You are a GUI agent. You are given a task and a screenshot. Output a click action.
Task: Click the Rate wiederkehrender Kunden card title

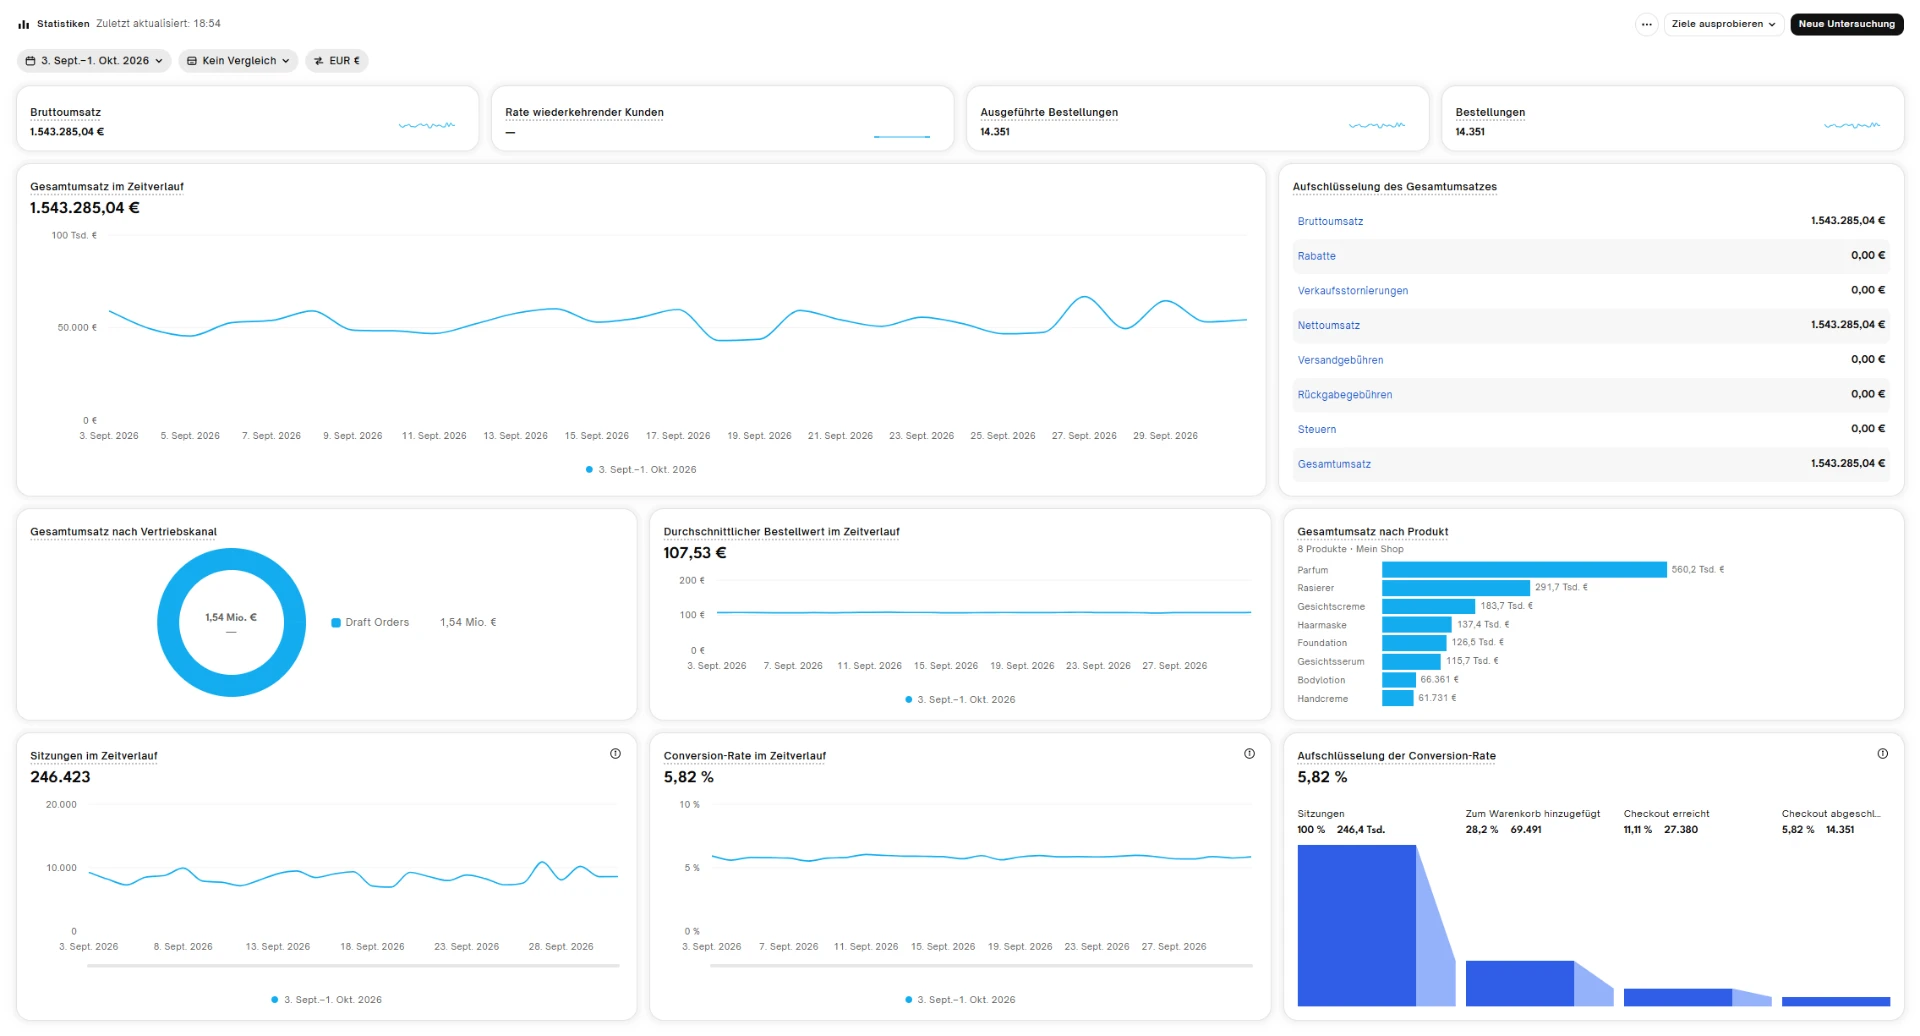coord(584,113)
